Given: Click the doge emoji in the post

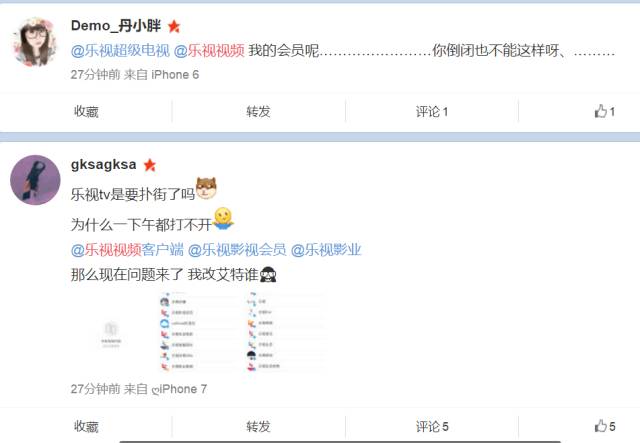Looking at the screenshot, I should coord(206,189).
